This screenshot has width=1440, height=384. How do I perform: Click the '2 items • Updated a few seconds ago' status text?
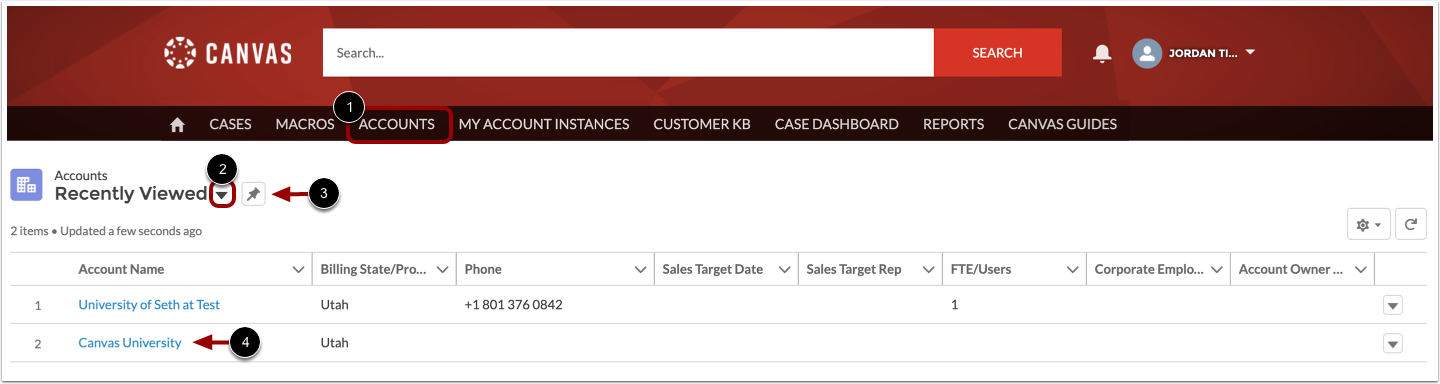pos(106,231)
